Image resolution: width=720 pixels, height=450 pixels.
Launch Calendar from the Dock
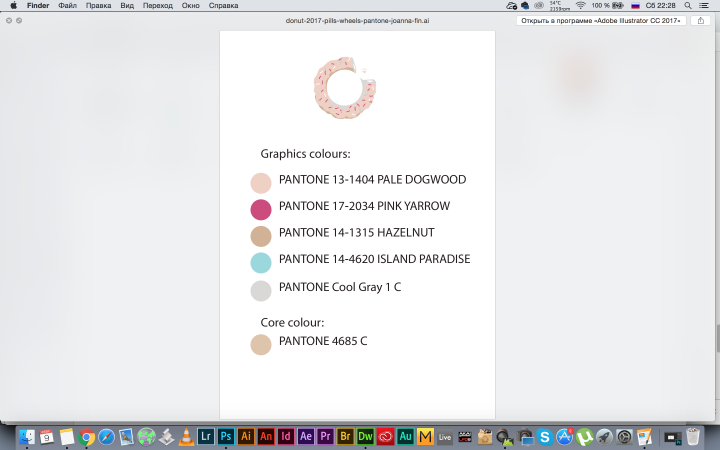pyautogui.click(x=46, y=437)
